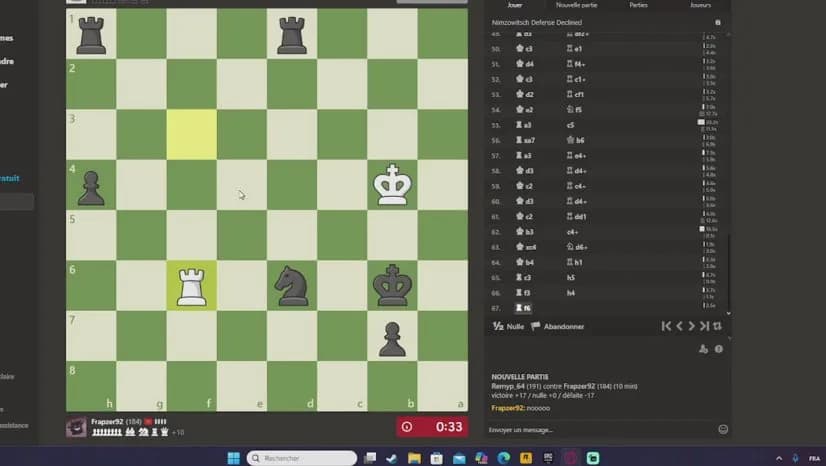Advance to the next move
Image resolution: width=826 pixels, height=466 pixels.
692,326
